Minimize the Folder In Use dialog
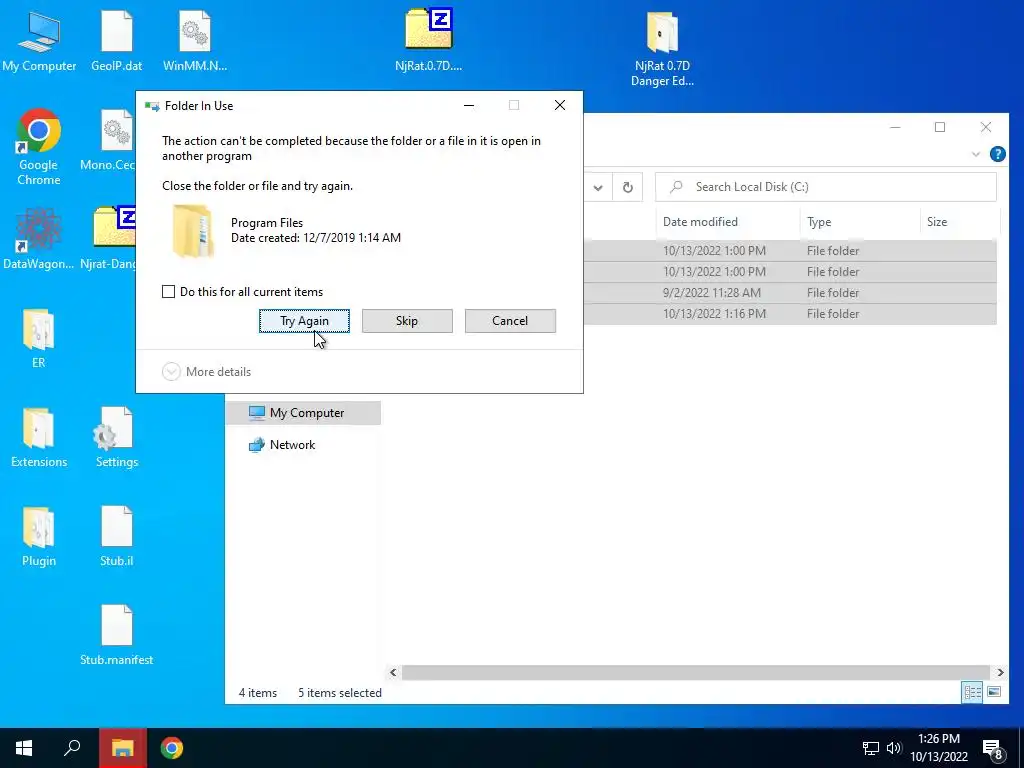The image size is (1024, 768). coord(469,105)
